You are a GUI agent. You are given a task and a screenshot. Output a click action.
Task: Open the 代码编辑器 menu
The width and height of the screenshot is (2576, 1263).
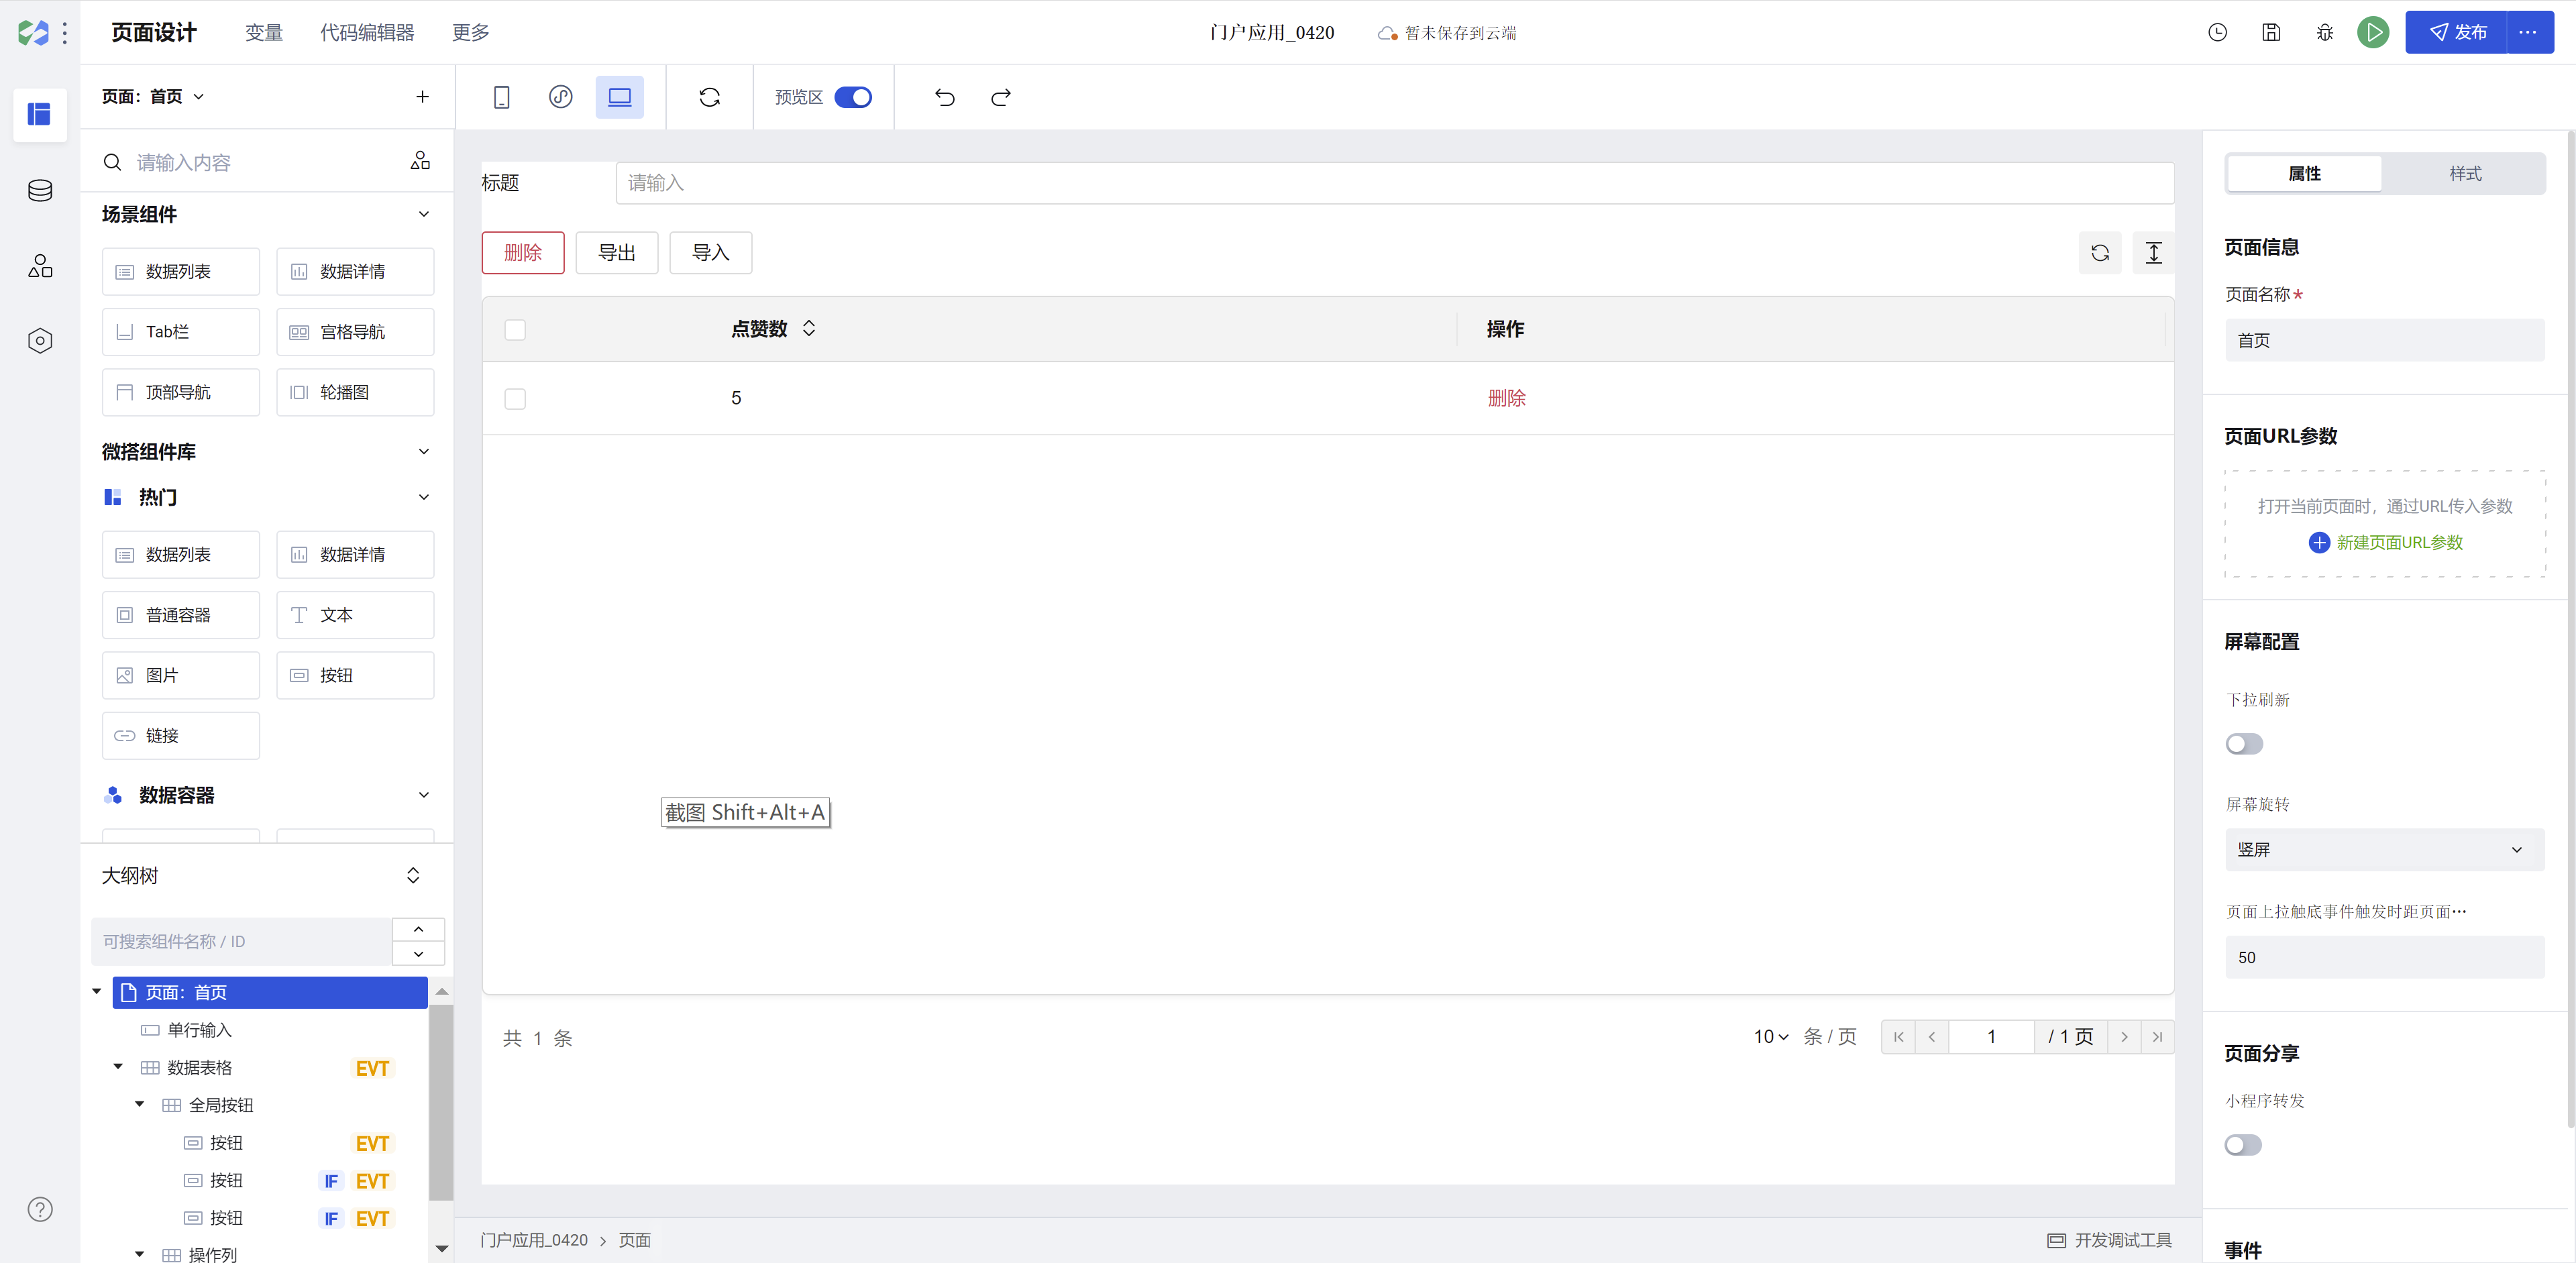(367, 33)
